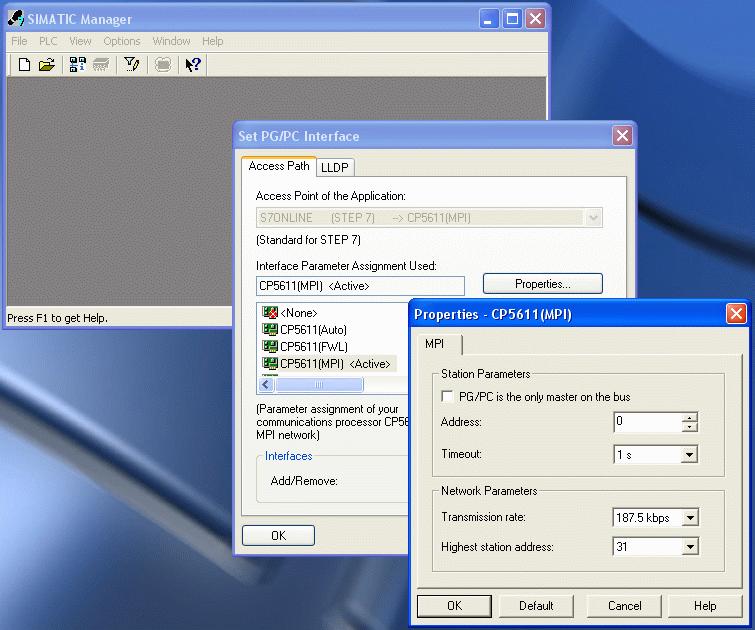Open the Timeout dropdown
The height and width of the screenshot is (630, 755).
pos(690,454)
